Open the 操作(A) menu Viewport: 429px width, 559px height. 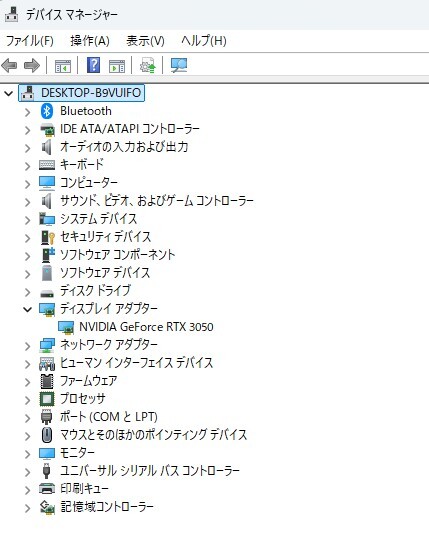pyautogui.click(x=90, y=41)
